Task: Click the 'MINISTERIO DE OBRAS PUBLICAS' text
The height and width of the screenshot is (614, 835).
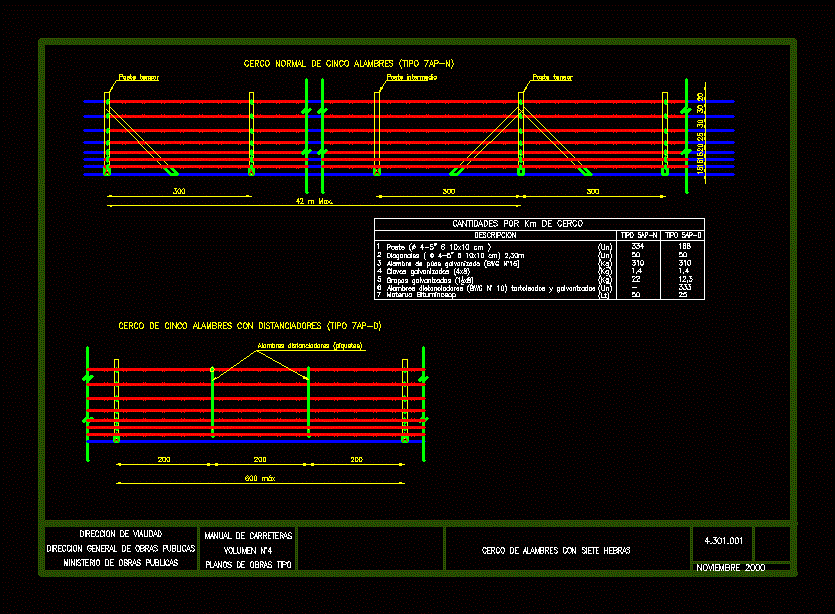Action: pos(121,562)
